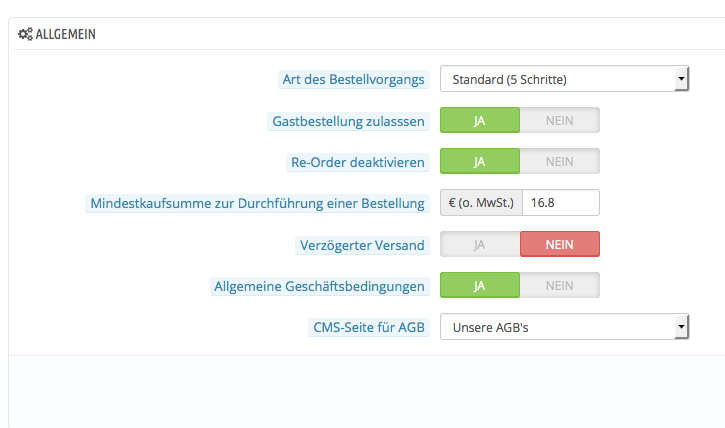Enable JA for Verzögerter Versand

[480, 244]
